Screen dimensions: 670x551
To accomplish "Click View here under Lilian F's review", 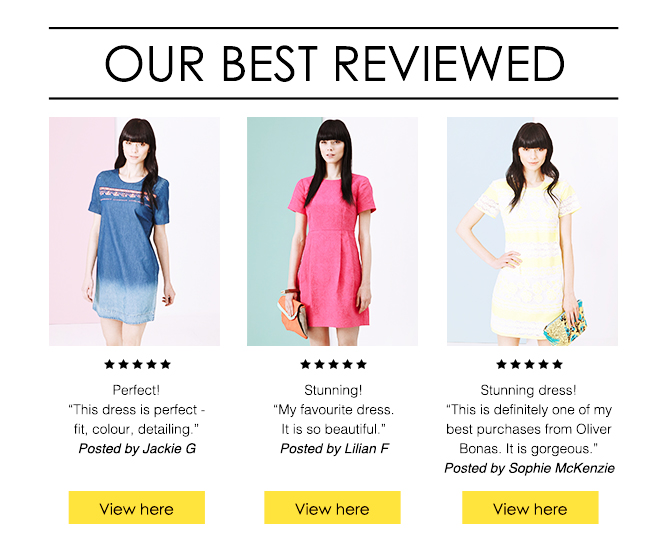I will point(332,507).
